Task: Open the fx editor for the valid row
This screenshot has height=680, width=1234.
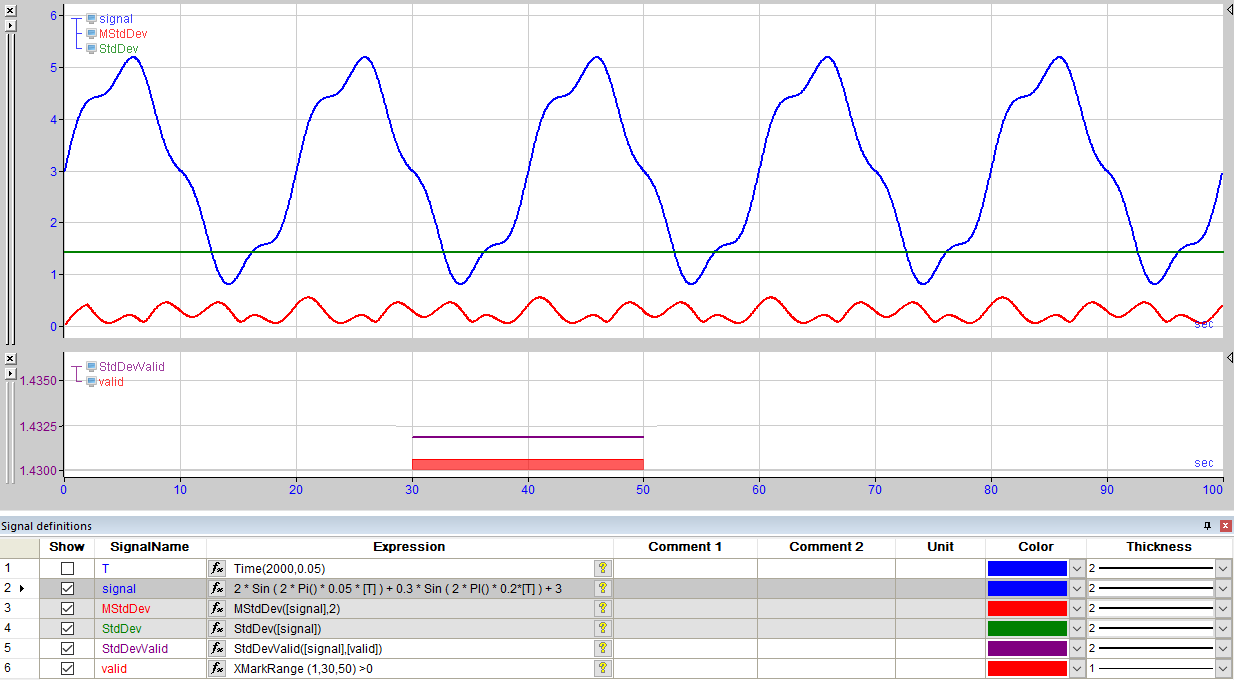Action: [217, 668]
